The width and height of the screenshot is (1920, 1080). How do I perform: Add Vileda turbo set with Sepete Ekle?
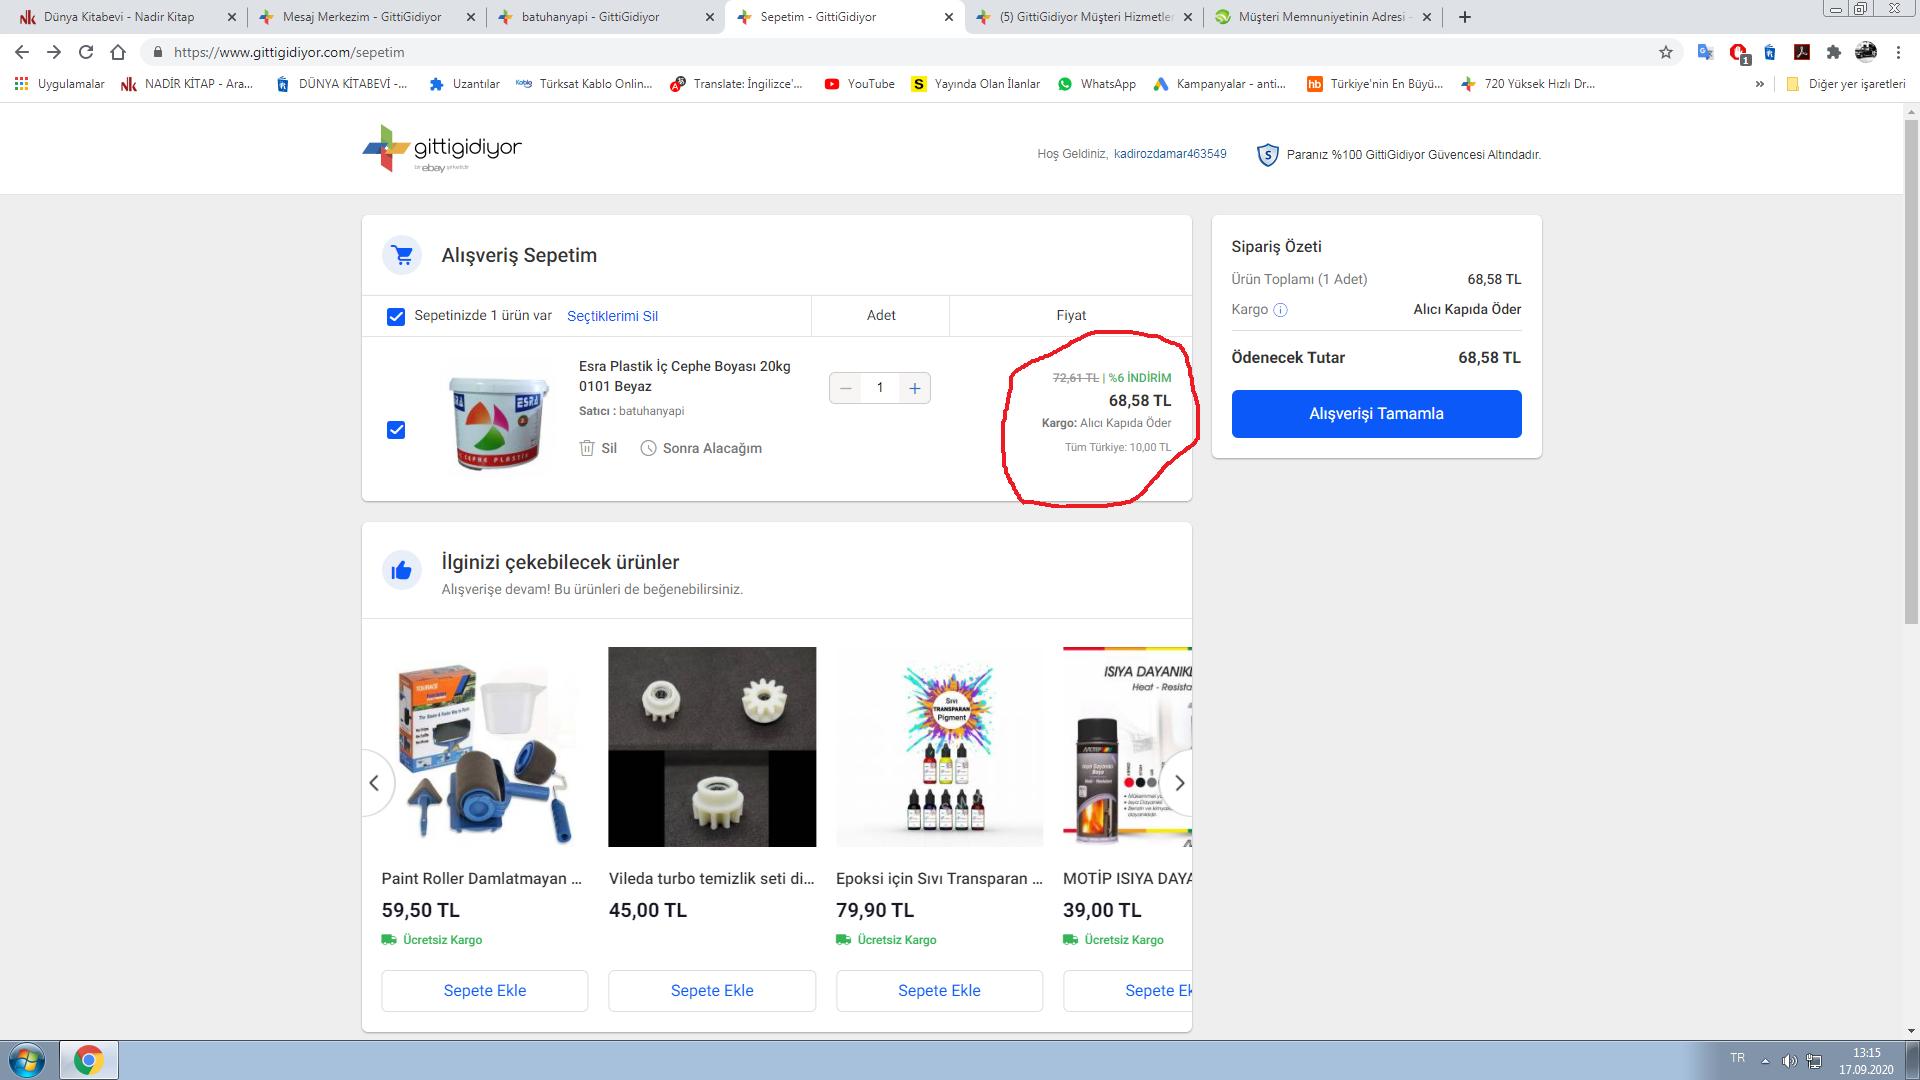[712, 991]
